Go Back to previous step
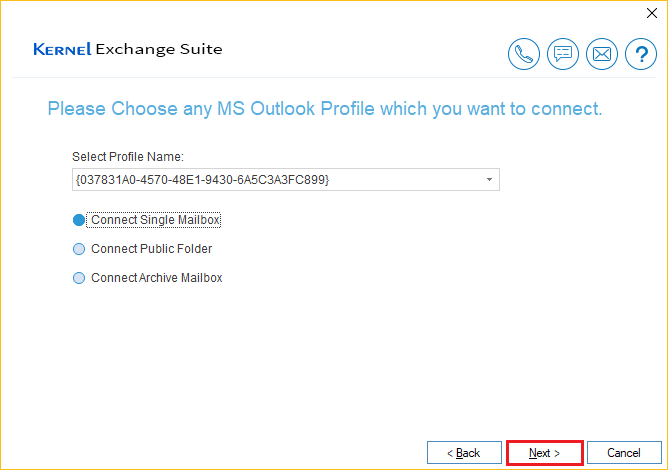Screen dimensions: 668x470 pos(464,453)
